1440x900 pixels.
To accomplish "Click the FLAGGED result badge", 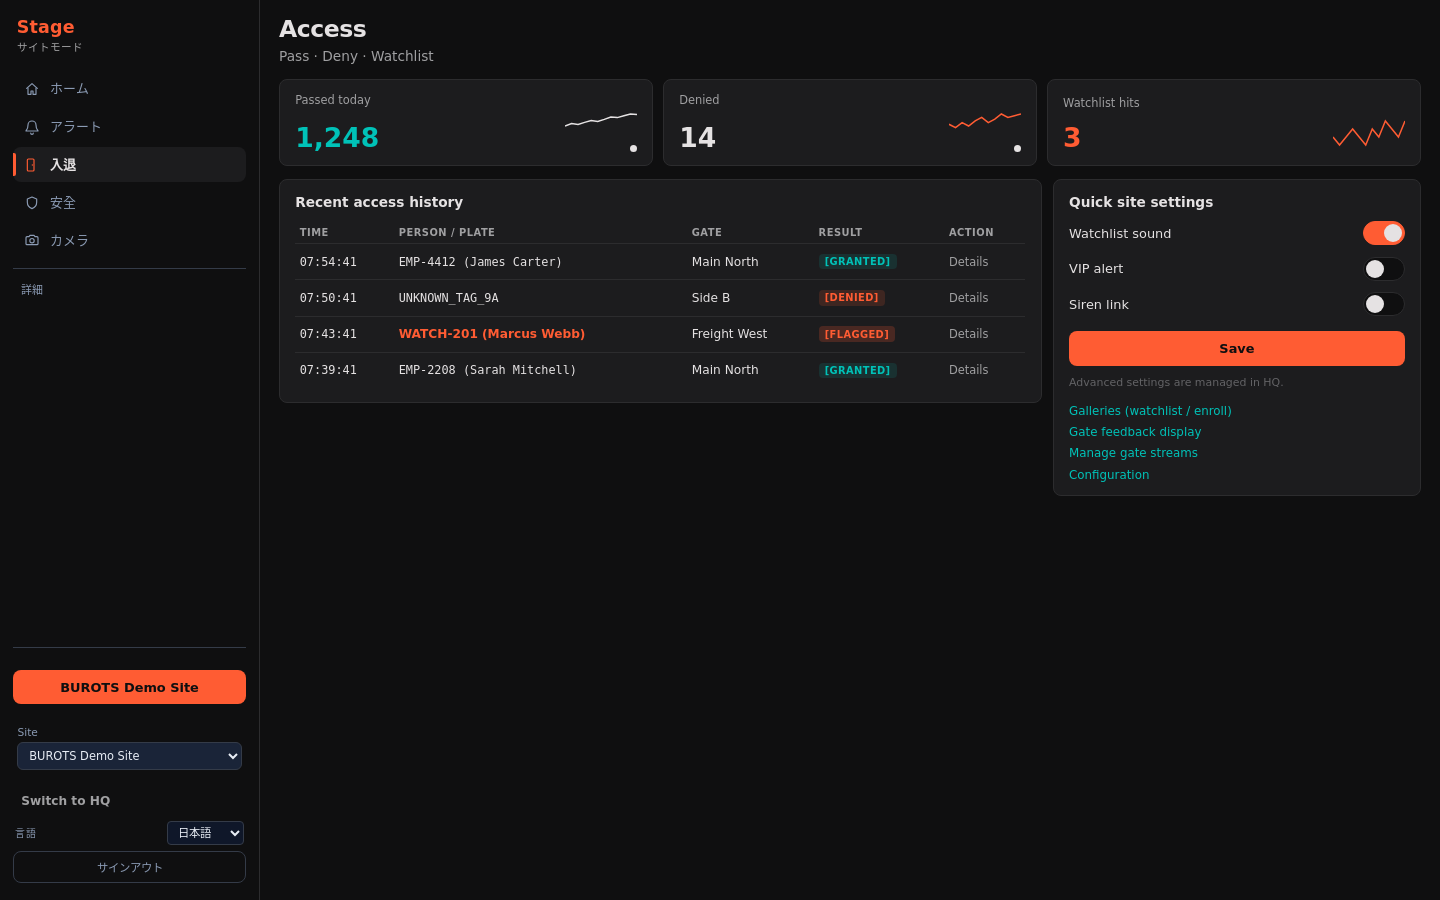I will 856,334.
